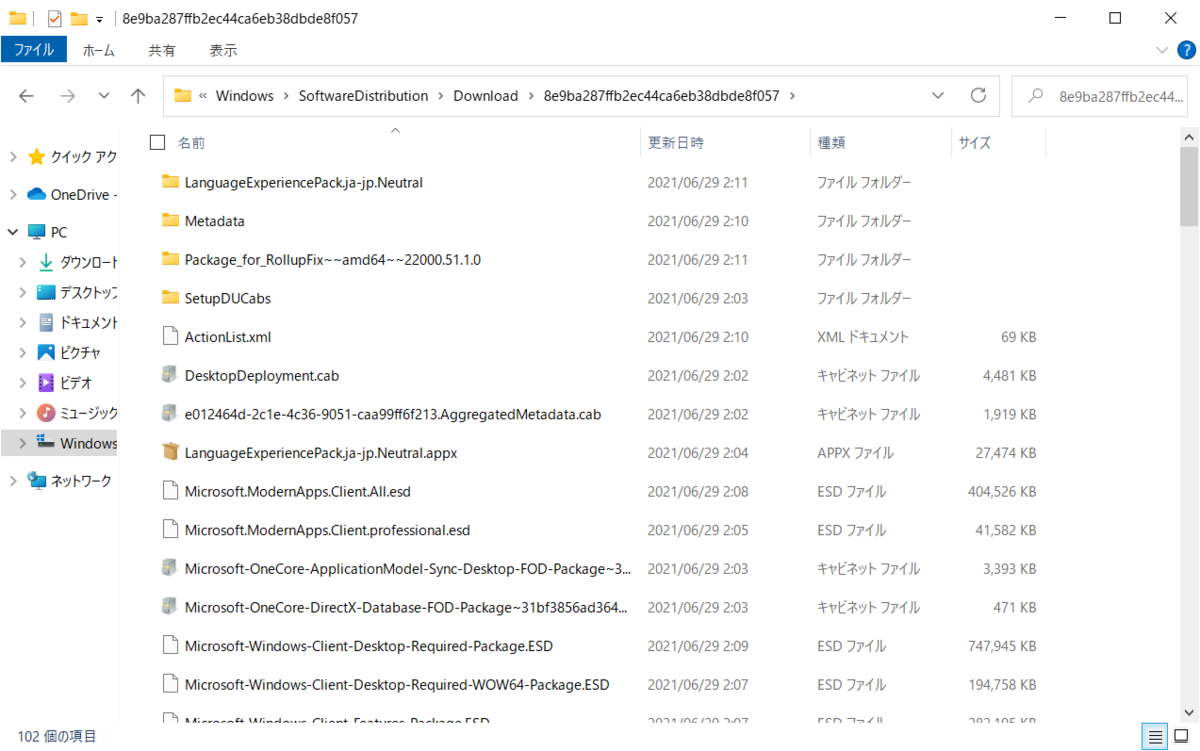1200x751 pixels.
Task: Click Windows in the address breadcrumb
Action: point(244,96)
